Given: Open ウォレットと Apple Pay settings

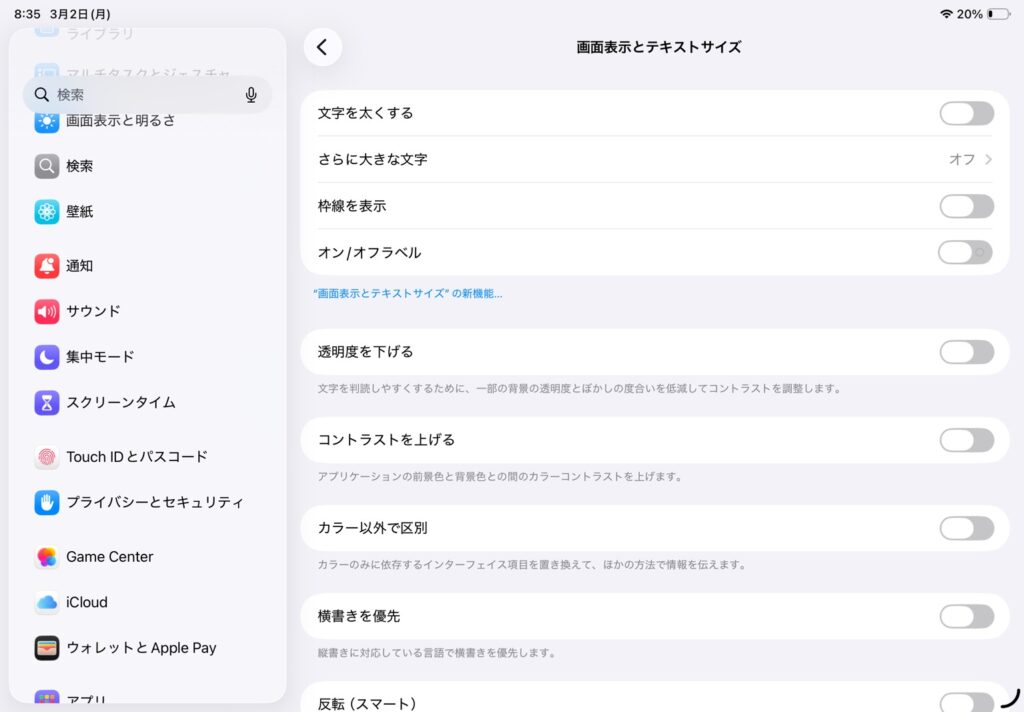Looking at the screenshot, I should click(x=141, y=648).
